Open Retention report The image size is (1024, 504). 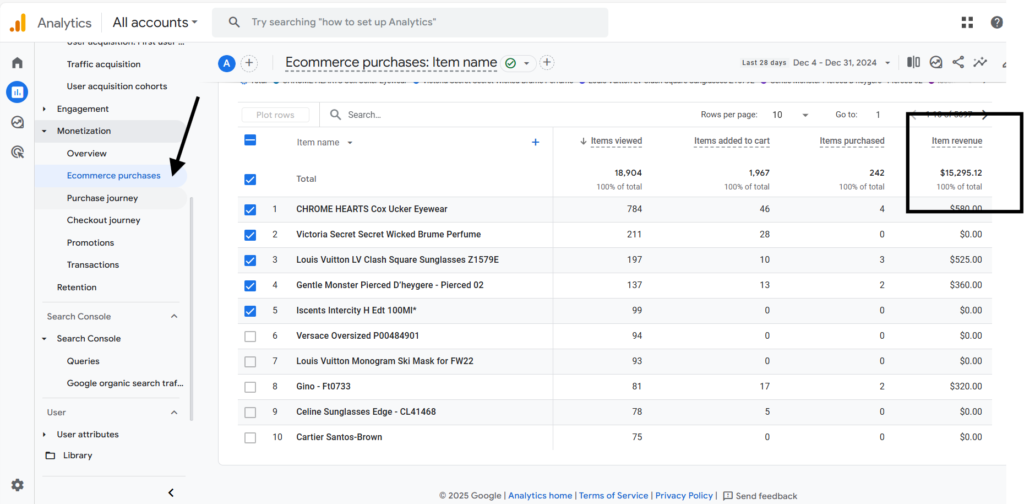pos(76,287)
